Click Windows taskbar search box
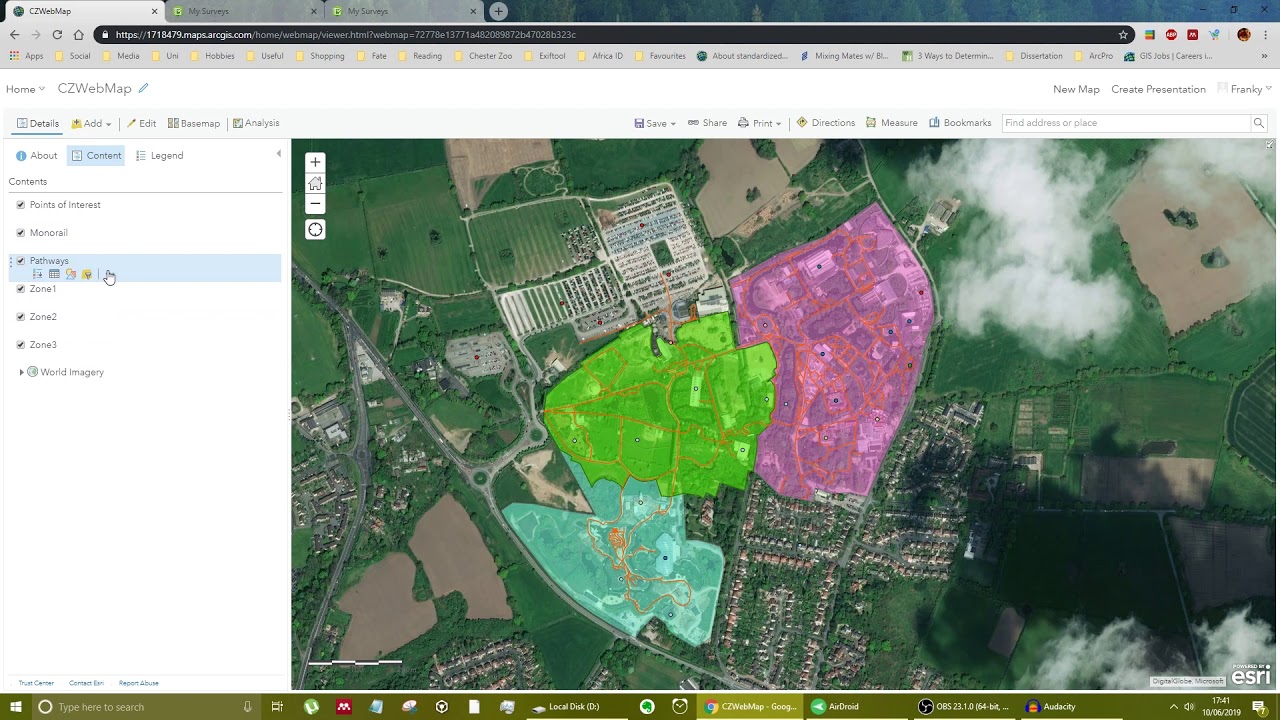 (x=147, y=707)
